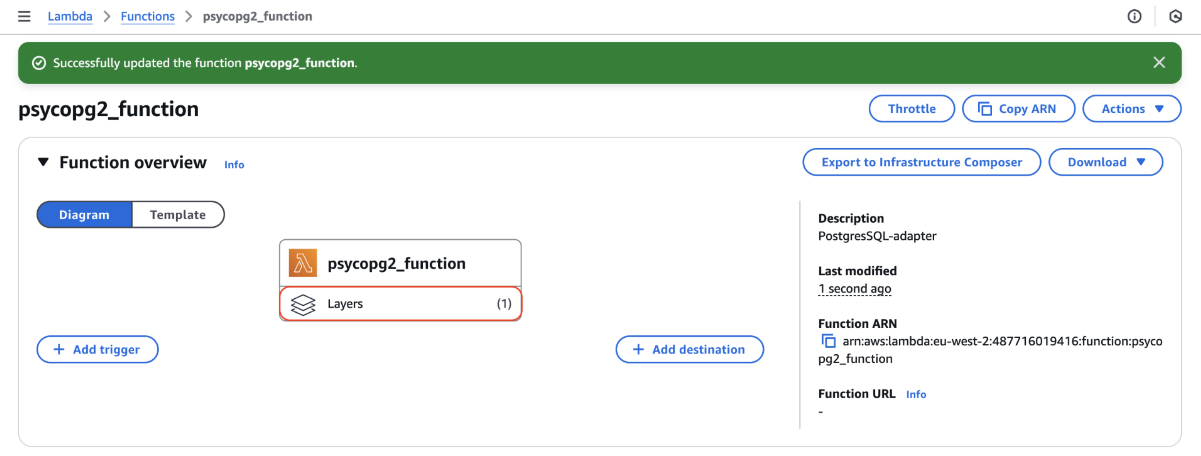This screenshot has height=456, width=1201.
Task: Open the hexagon settings icon at top right
Action: point(1175,16)
